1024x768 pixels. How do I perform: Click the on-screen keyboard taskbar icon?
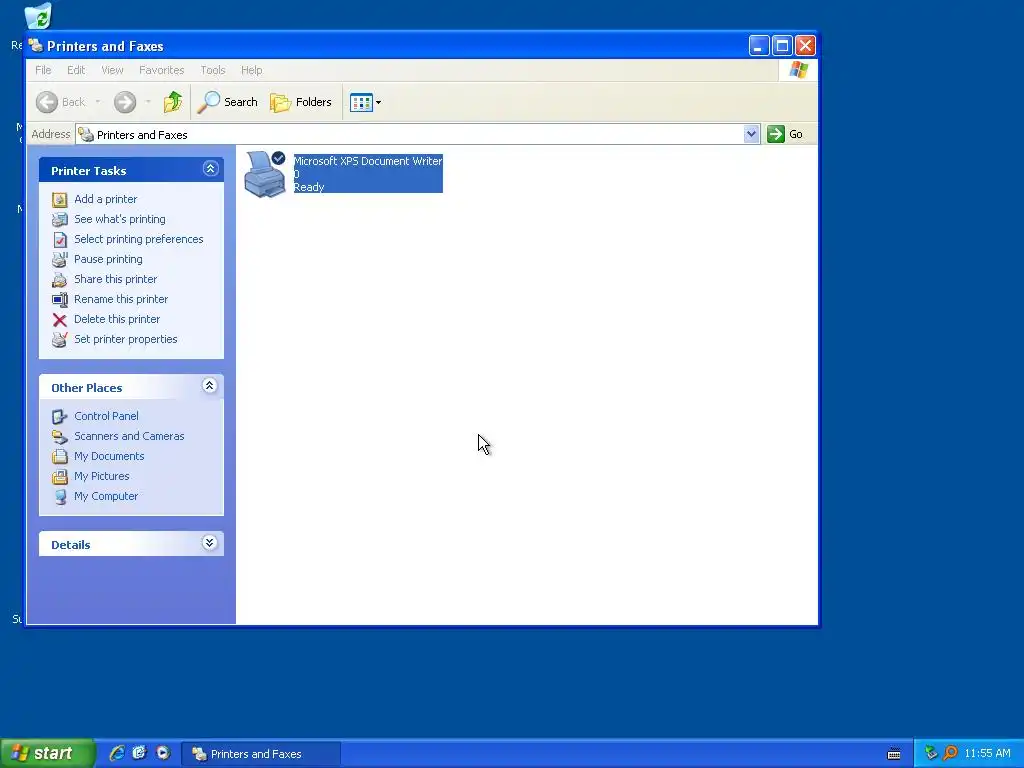tap(894, 754)
